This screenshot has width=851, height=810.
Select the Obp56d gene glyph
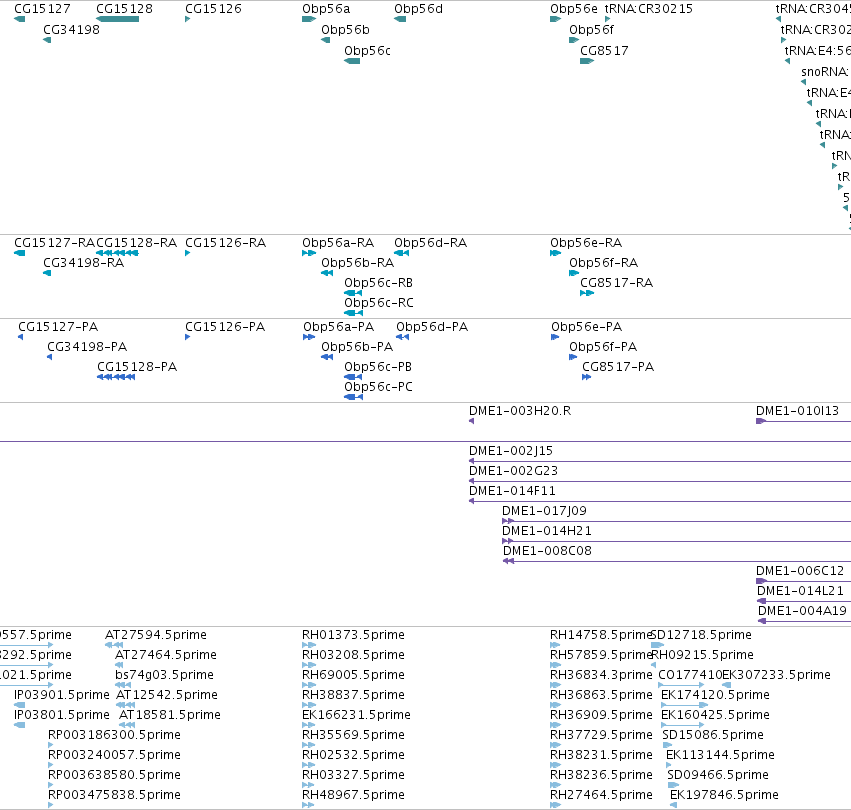click(400, 20)
